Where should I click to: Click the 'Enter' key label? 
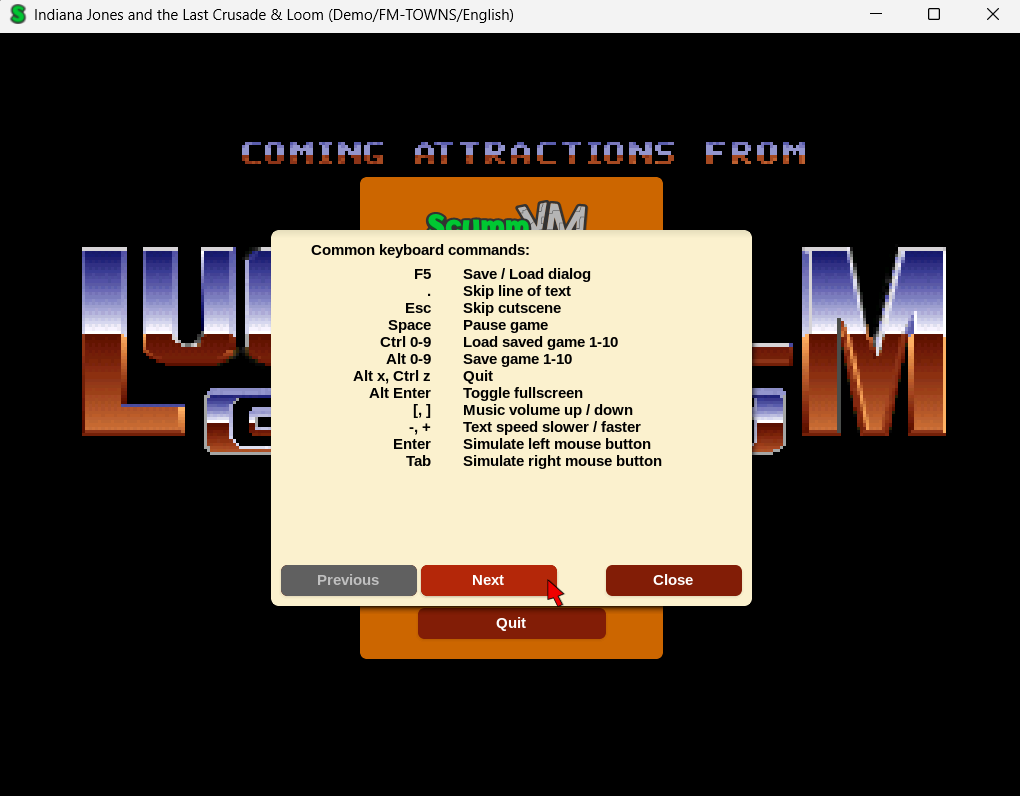click(x=412, y=444)
